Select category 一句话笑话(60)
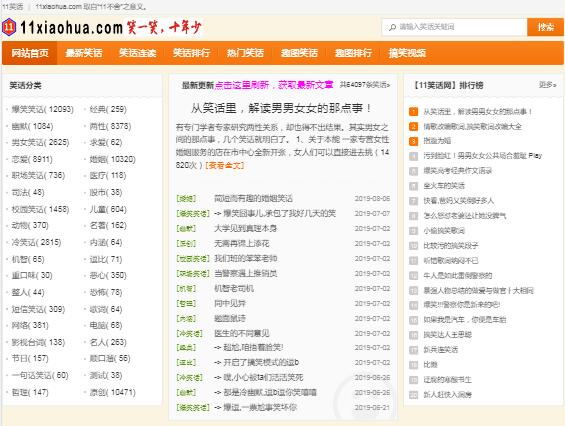The image size is (565, 426). 40,376
